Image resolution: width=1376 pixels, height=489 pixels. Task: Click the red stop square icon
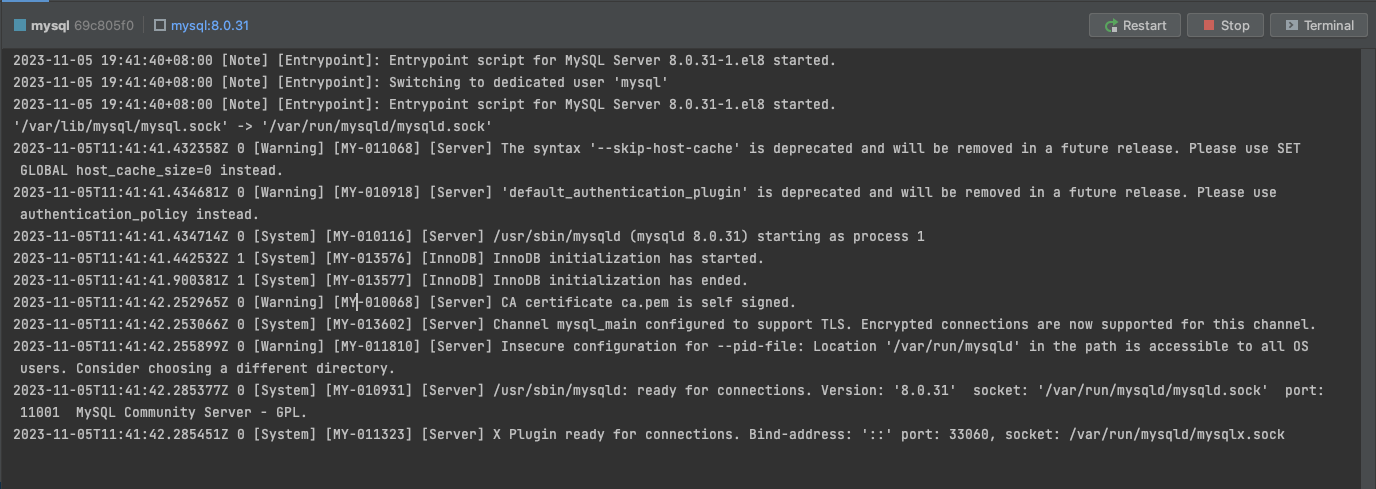pyautogui.click(x=1209, y=25)
